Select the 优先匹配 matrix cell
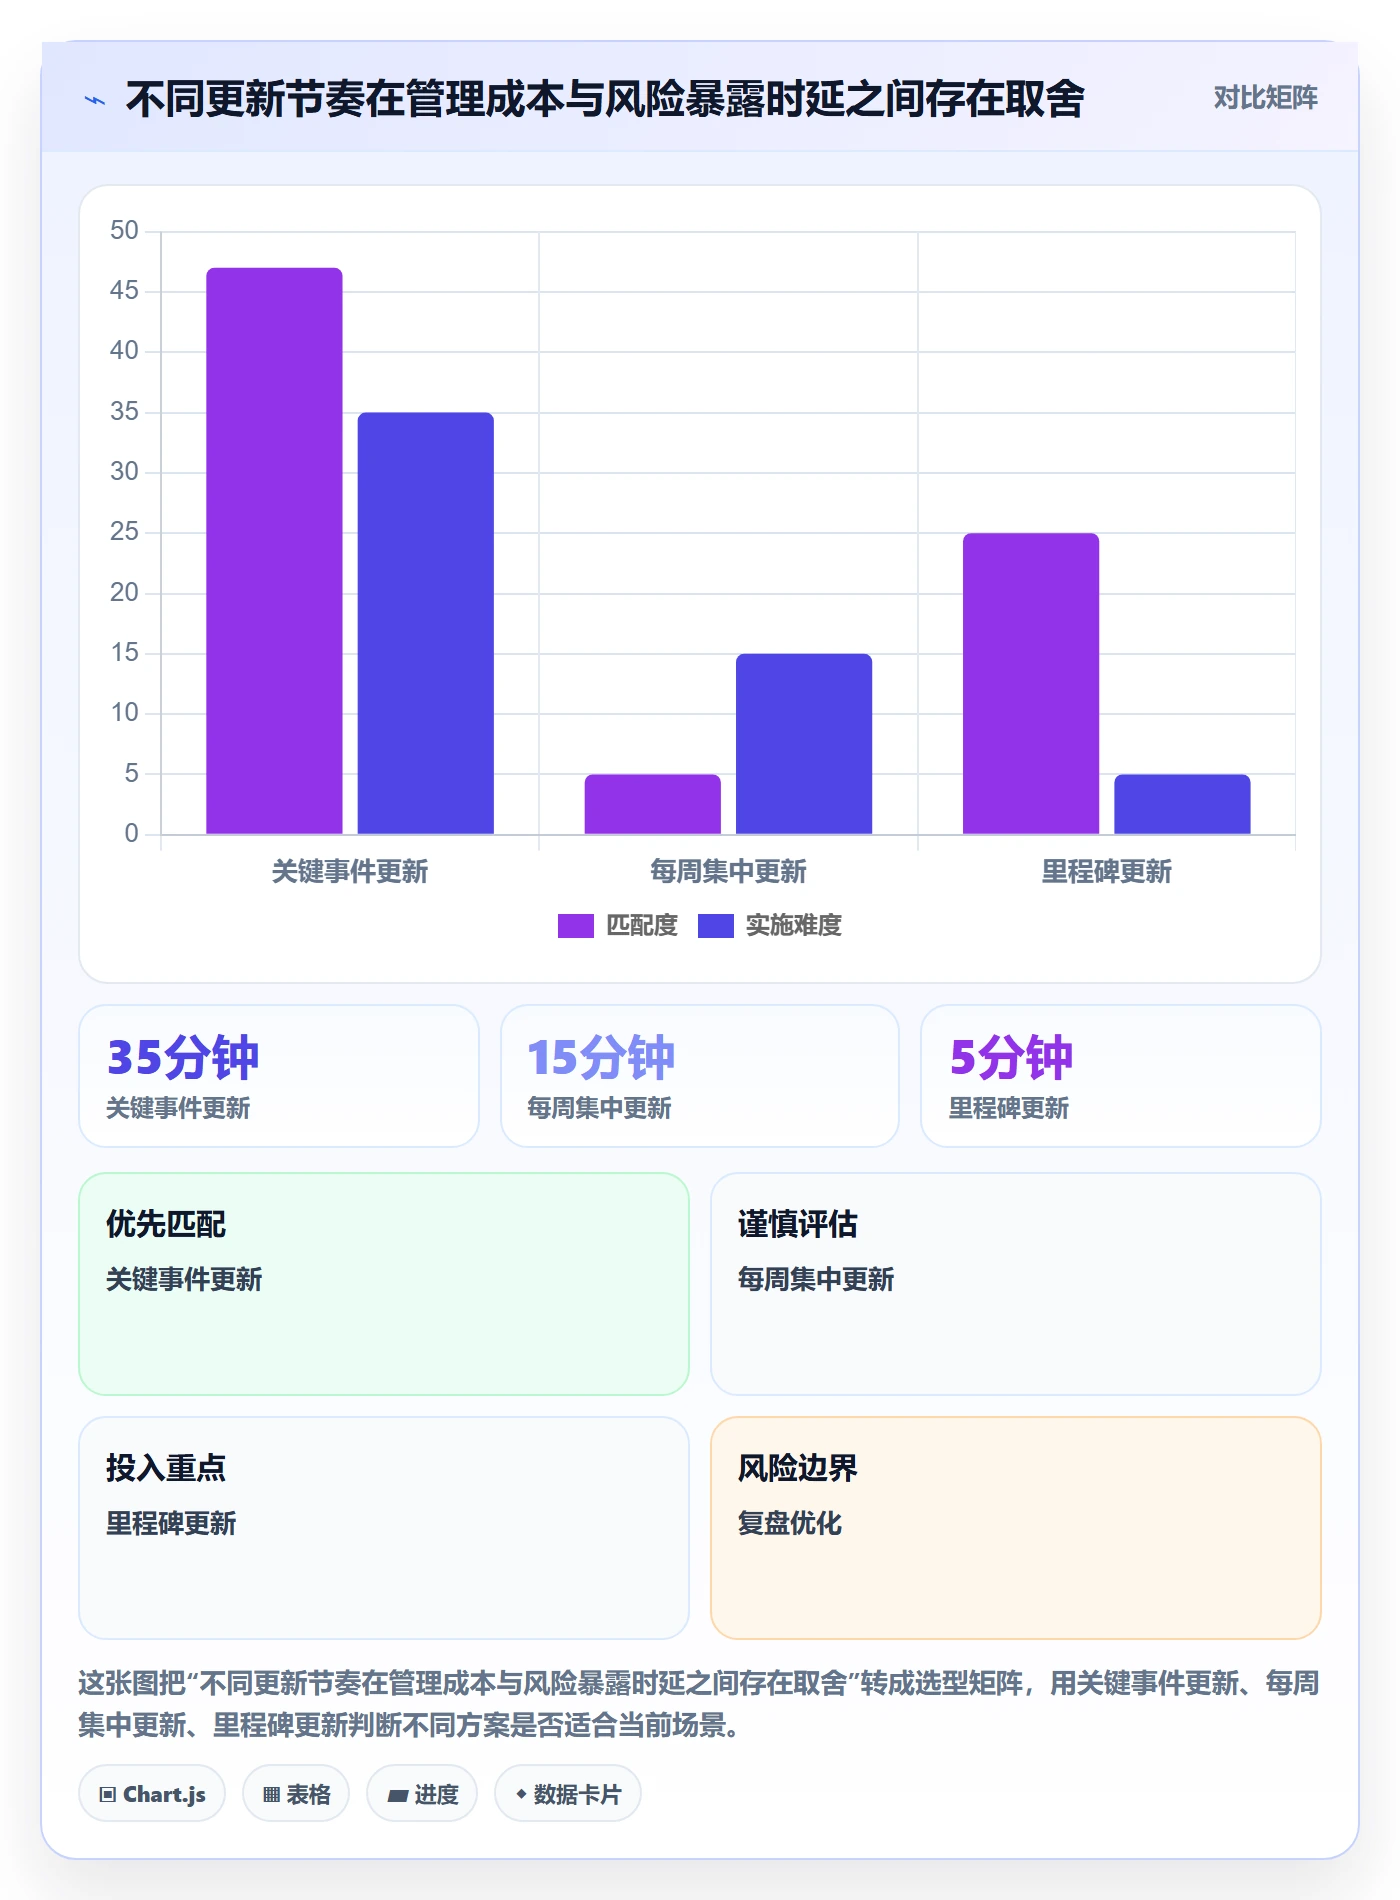Viewport: 1400px width, 1900px height. [x=384, y=1284]
